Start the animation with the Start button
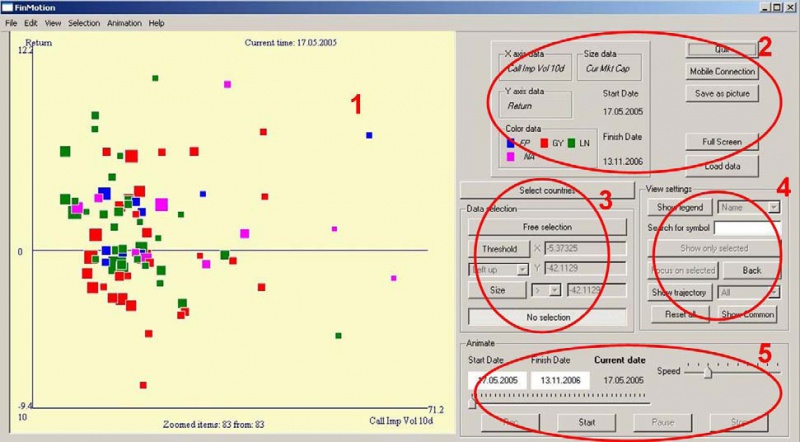This screenshot has width=800, height=442. tap(587, 422)
